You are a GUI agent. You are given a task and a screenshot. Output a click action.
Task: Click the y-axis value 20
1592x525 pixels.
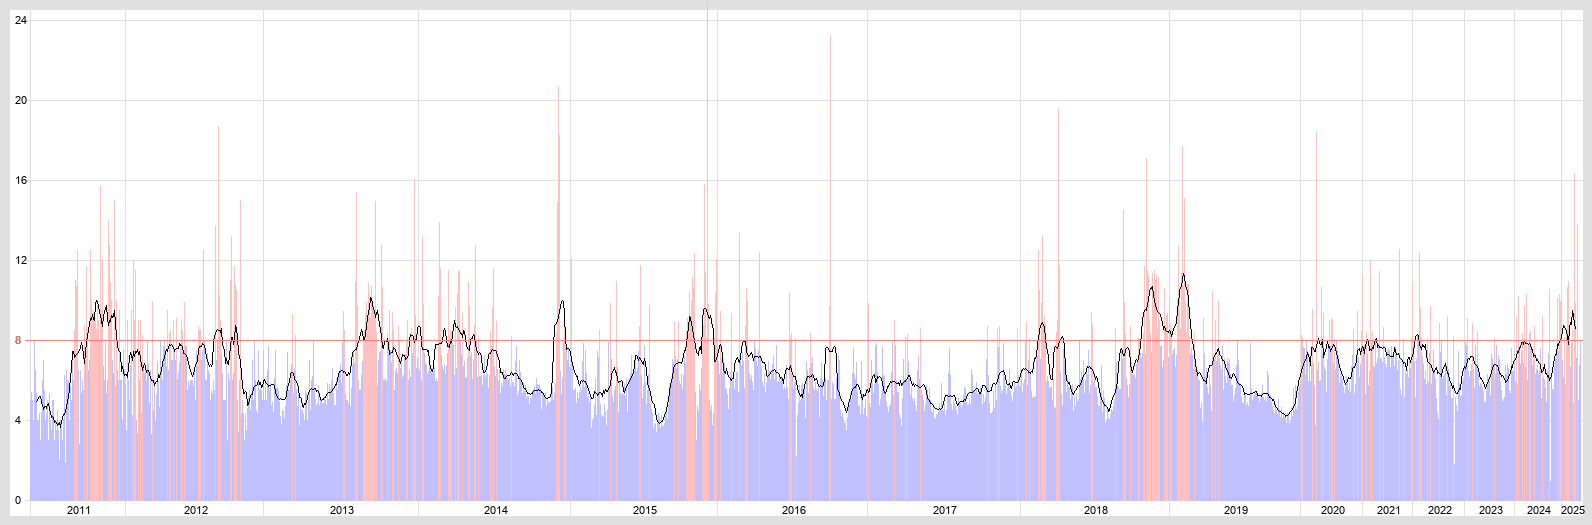click(21, 100)
